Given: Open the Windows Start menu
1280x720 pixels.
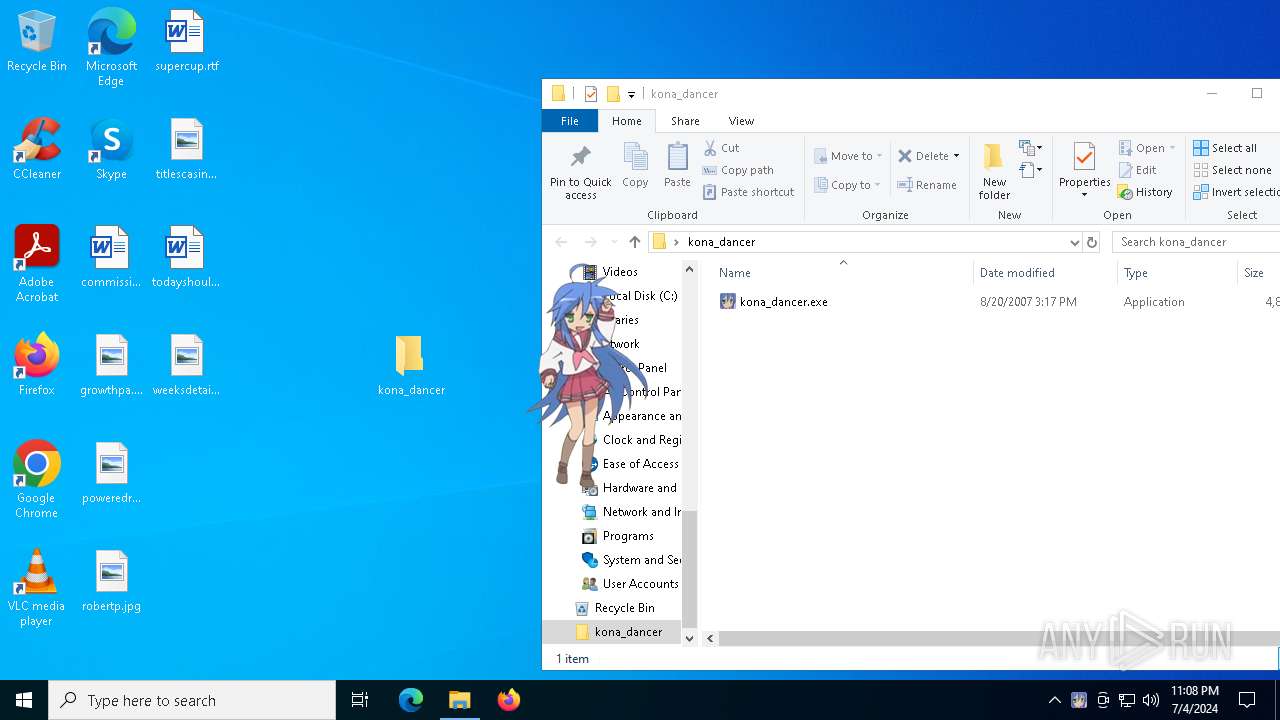Looking at the screenshot, I should click(24, 700).
